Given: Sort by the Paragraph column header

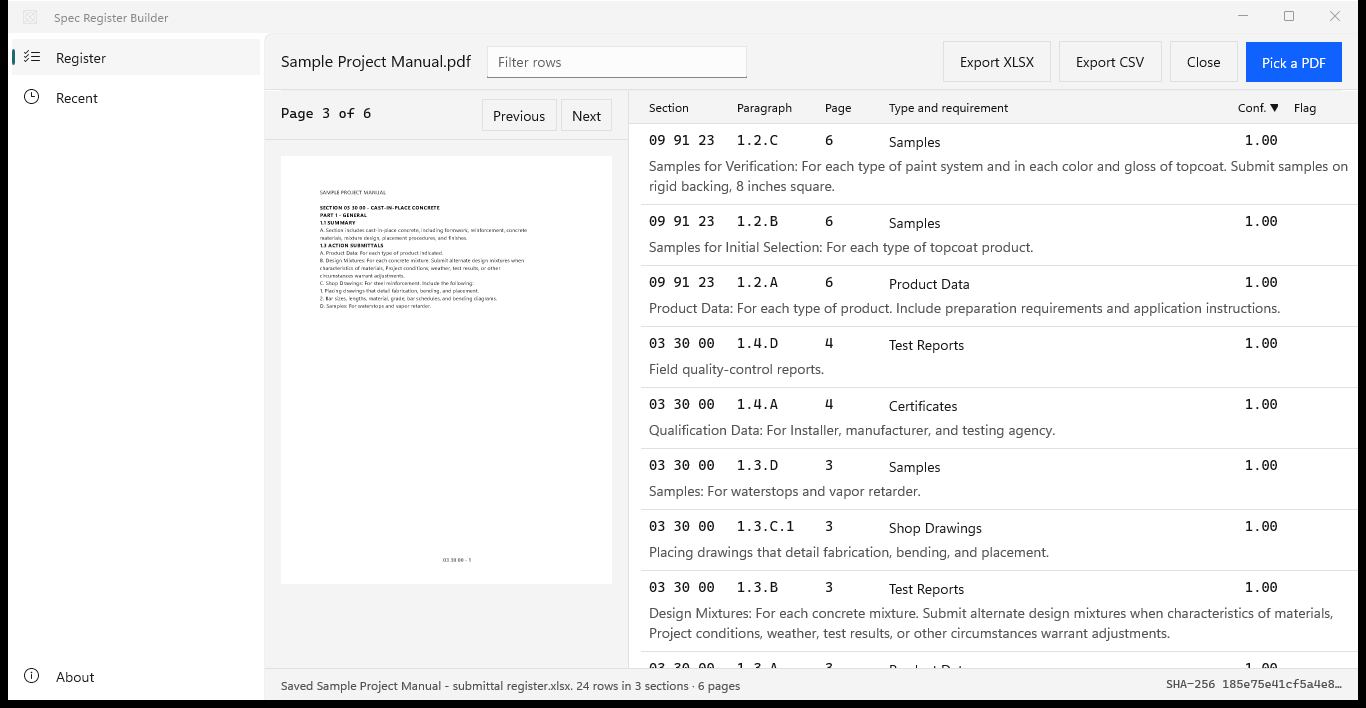Looking at the screenshot, I should pos(764,108).
